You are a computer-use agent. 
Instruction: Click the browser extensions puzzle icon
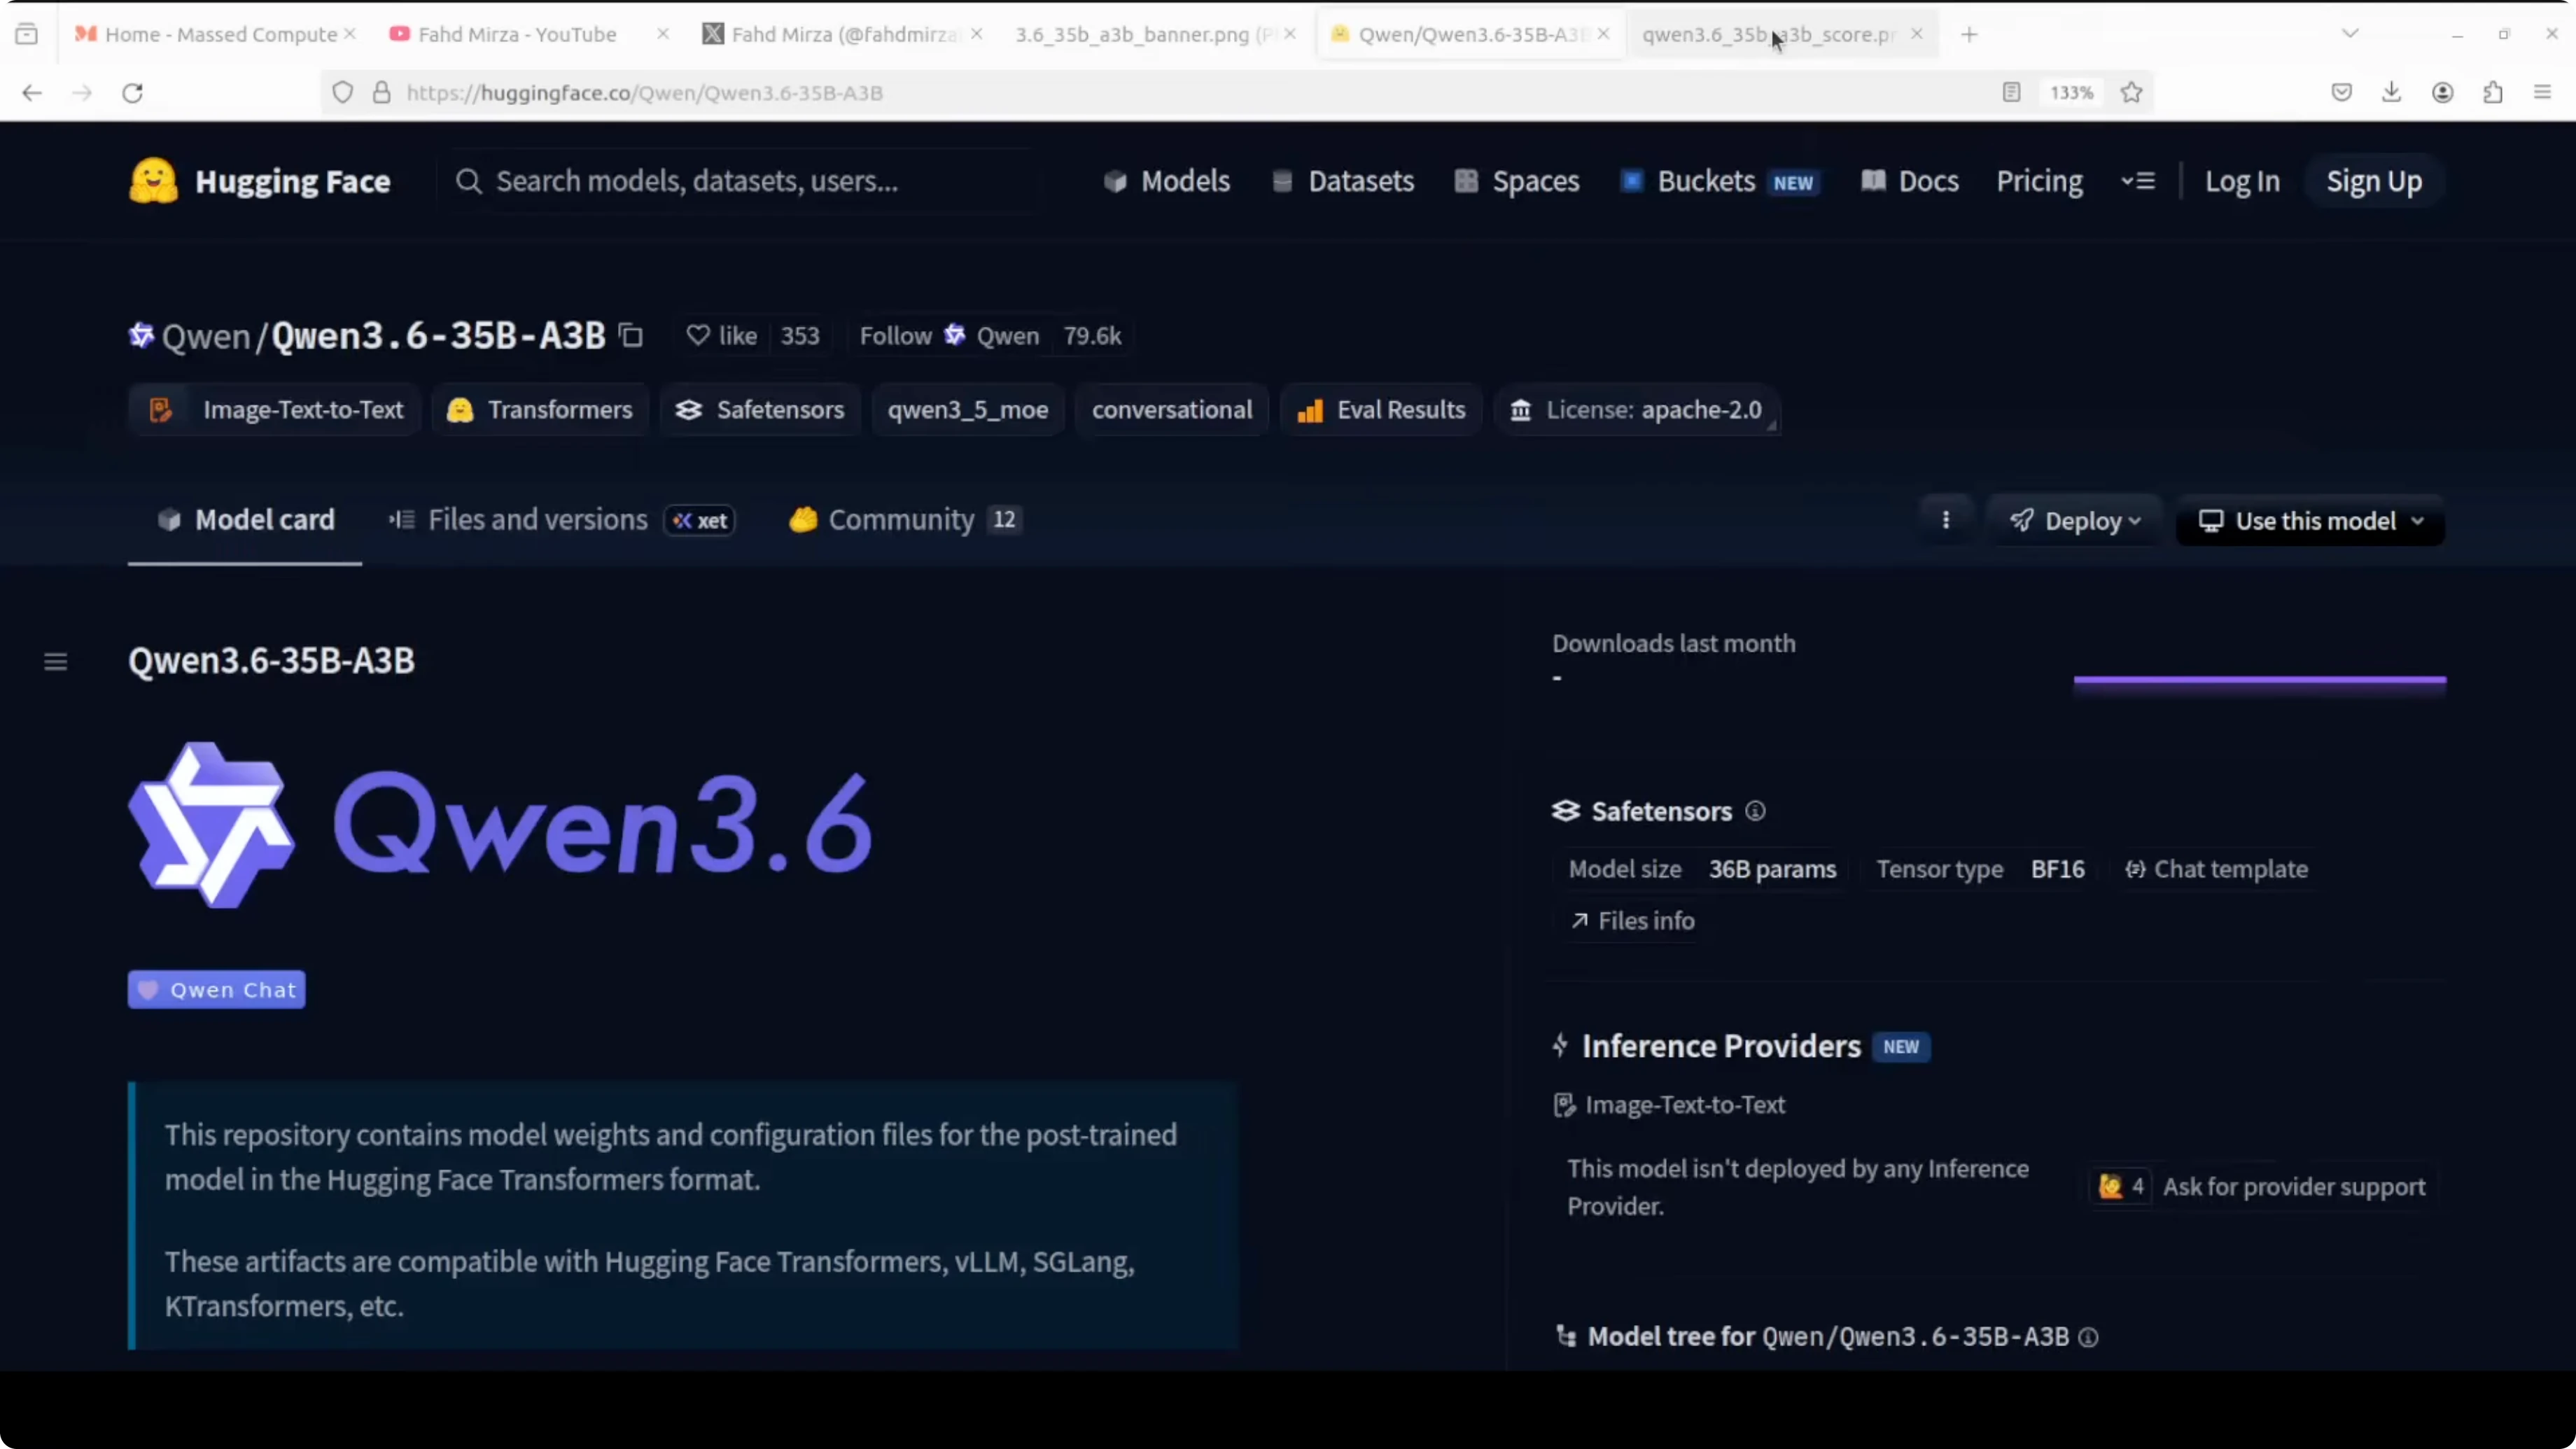[2492, 92]
